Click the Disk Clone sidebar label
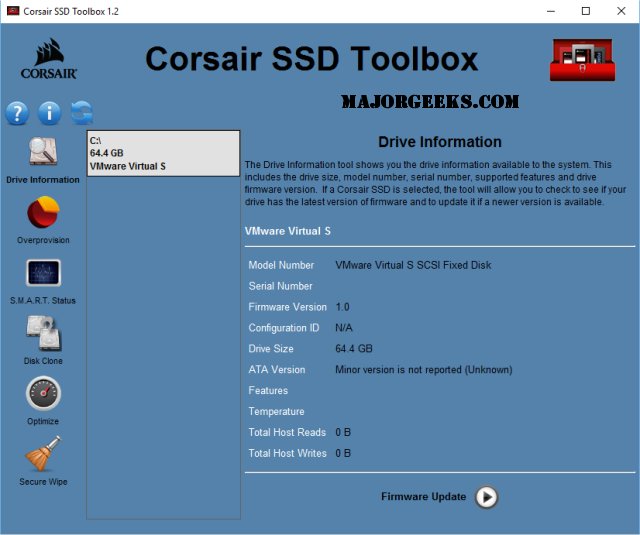Screen dimensions: 640x535 pyautogui.click(x=43, y=361)
